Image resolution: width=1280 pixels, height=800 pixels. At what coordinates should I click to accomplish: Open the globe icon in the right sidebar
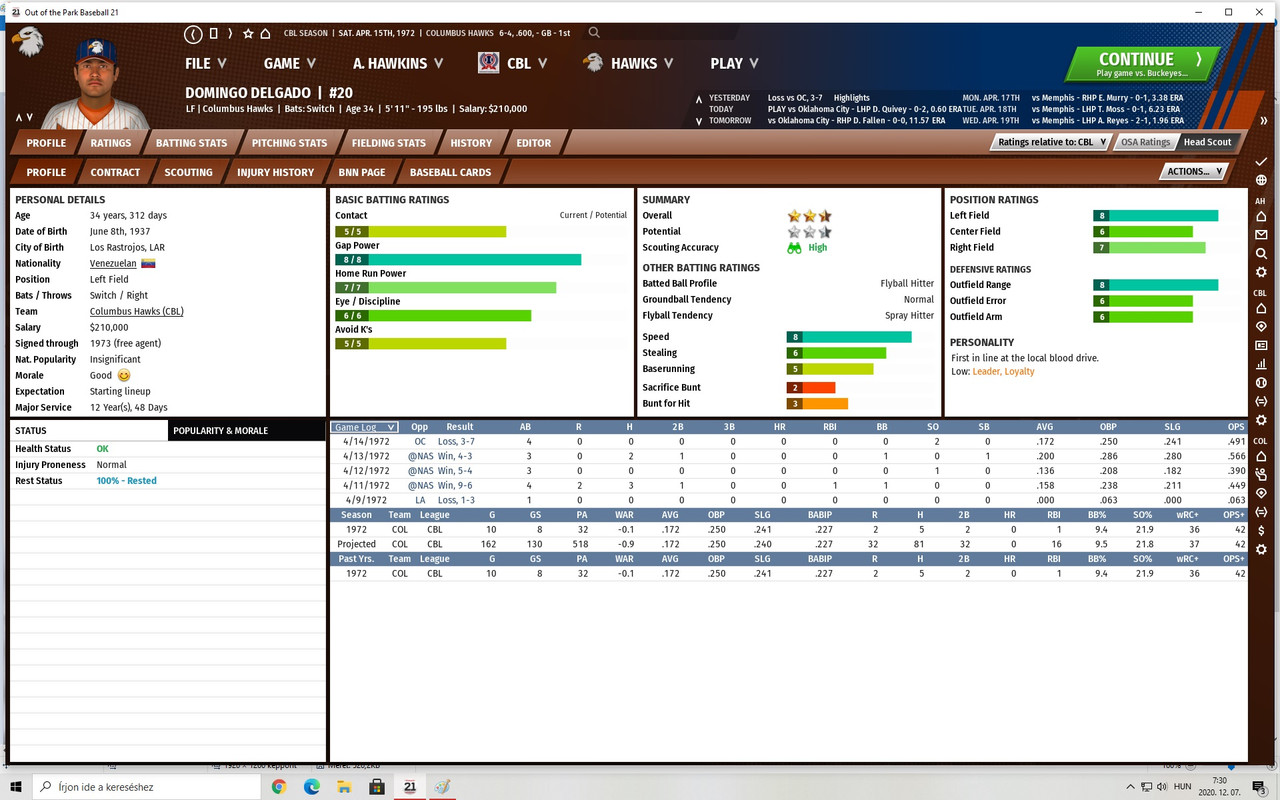(x=1261, y=181)
